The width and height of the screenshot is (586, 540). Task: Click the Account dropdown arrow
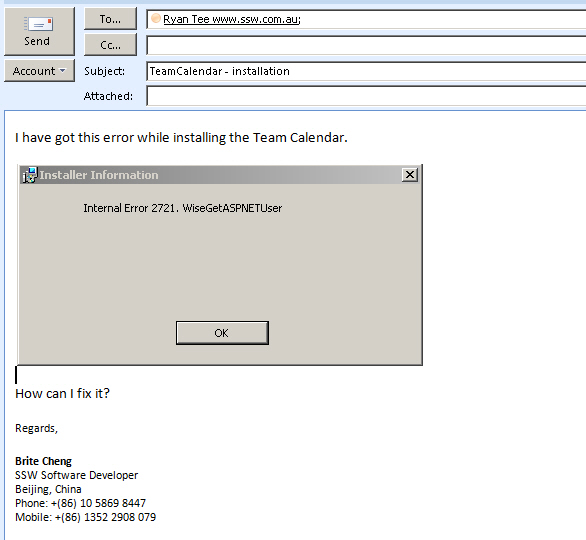pos(62,70)
